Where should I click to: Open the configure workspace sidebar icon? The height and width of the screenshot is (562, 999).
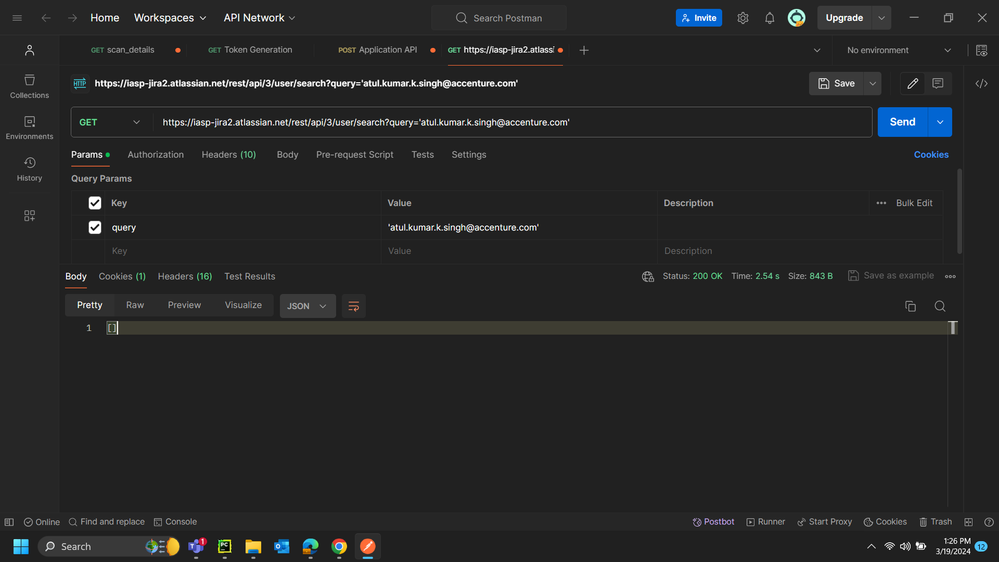pyautogui.click(x=29, y=216)
